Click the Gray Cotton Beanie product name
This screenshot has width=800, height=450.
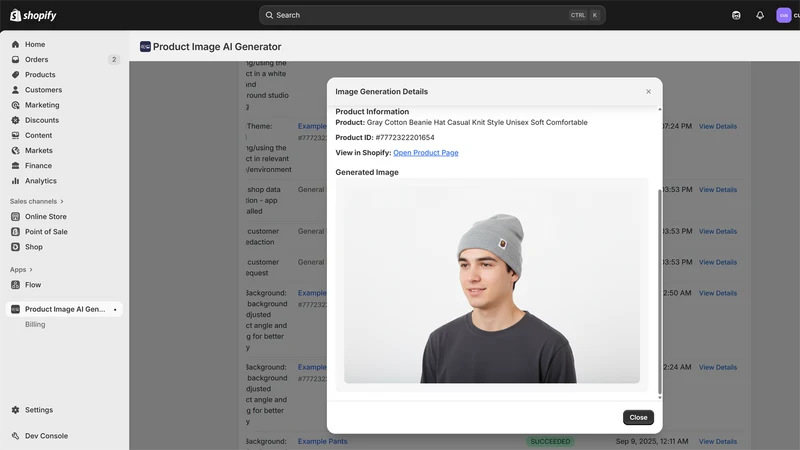point(477,122)
